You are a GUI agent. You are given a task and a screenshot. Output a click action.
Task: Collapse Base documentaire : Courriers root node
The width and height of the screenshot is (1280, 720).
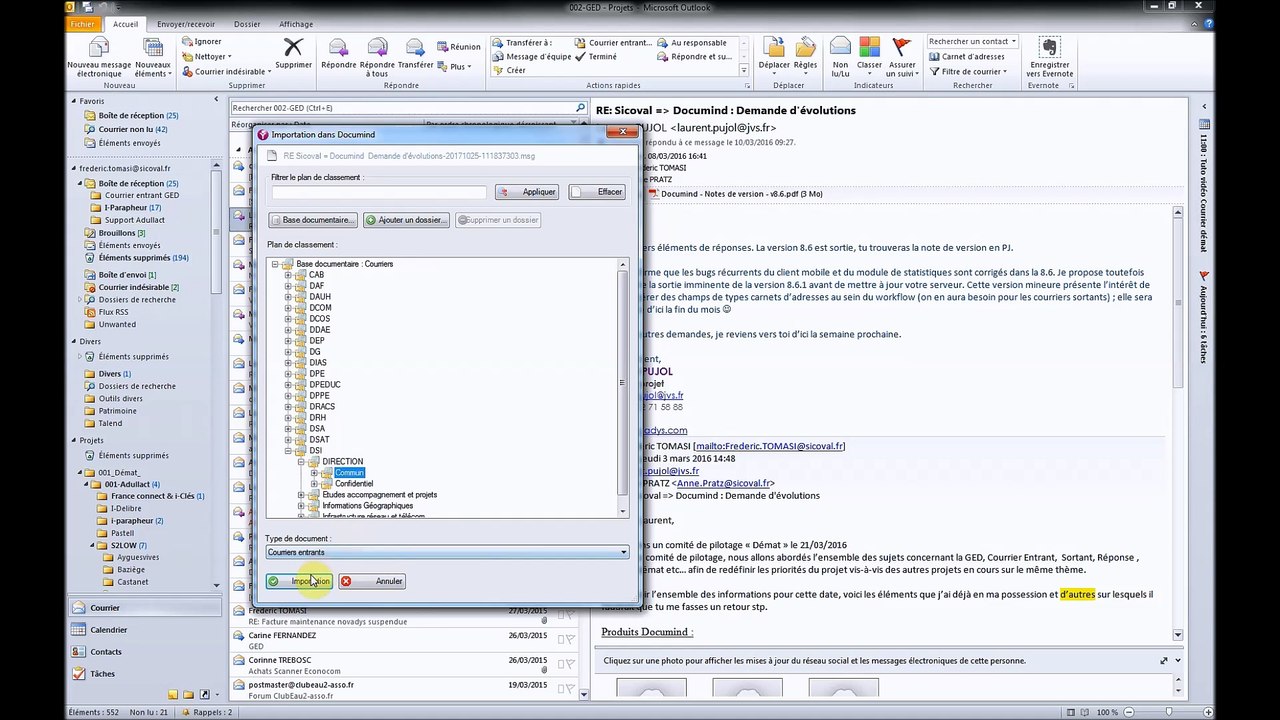pyautogui.click(x=275, y=264)
